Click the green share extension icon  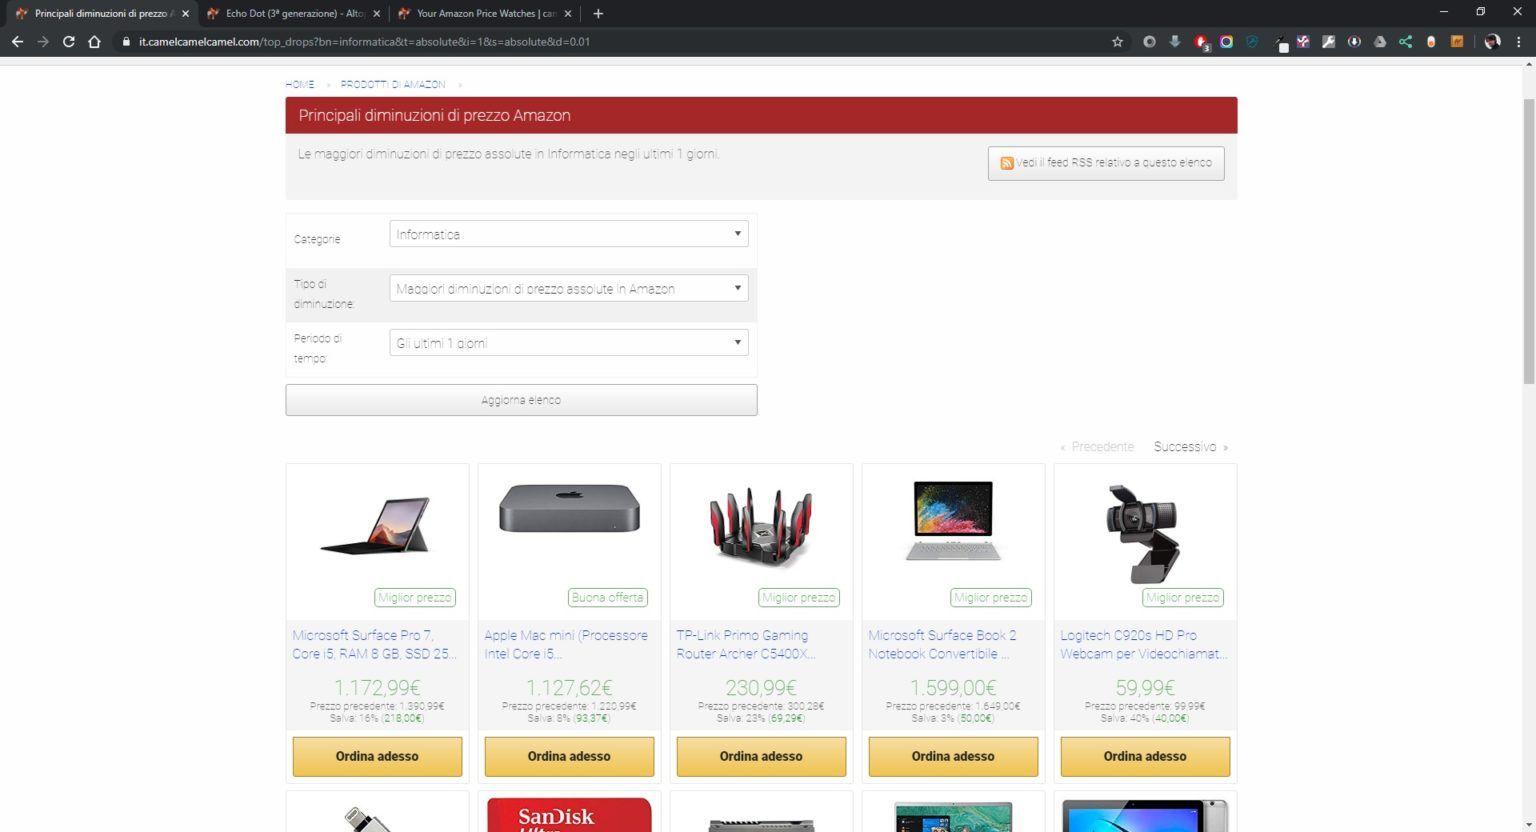[1406, 42]
